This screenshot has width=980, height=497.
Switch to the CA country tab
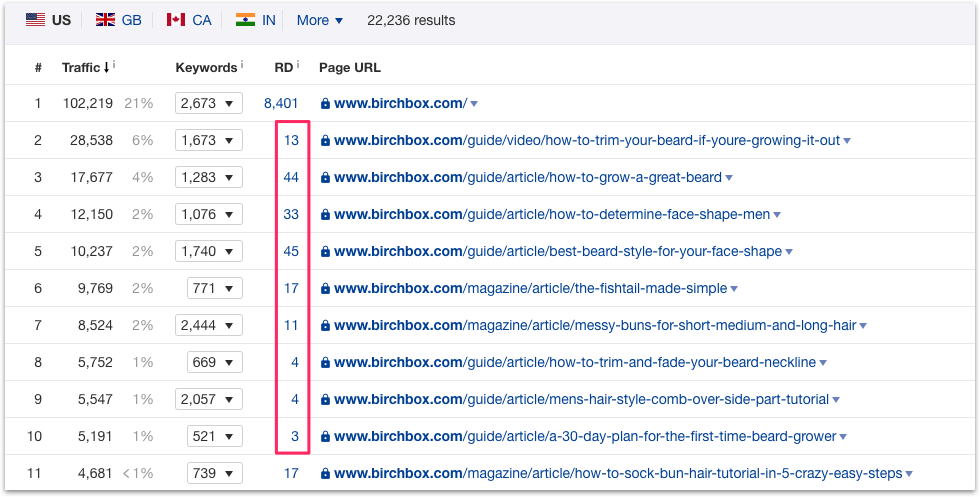189,20
